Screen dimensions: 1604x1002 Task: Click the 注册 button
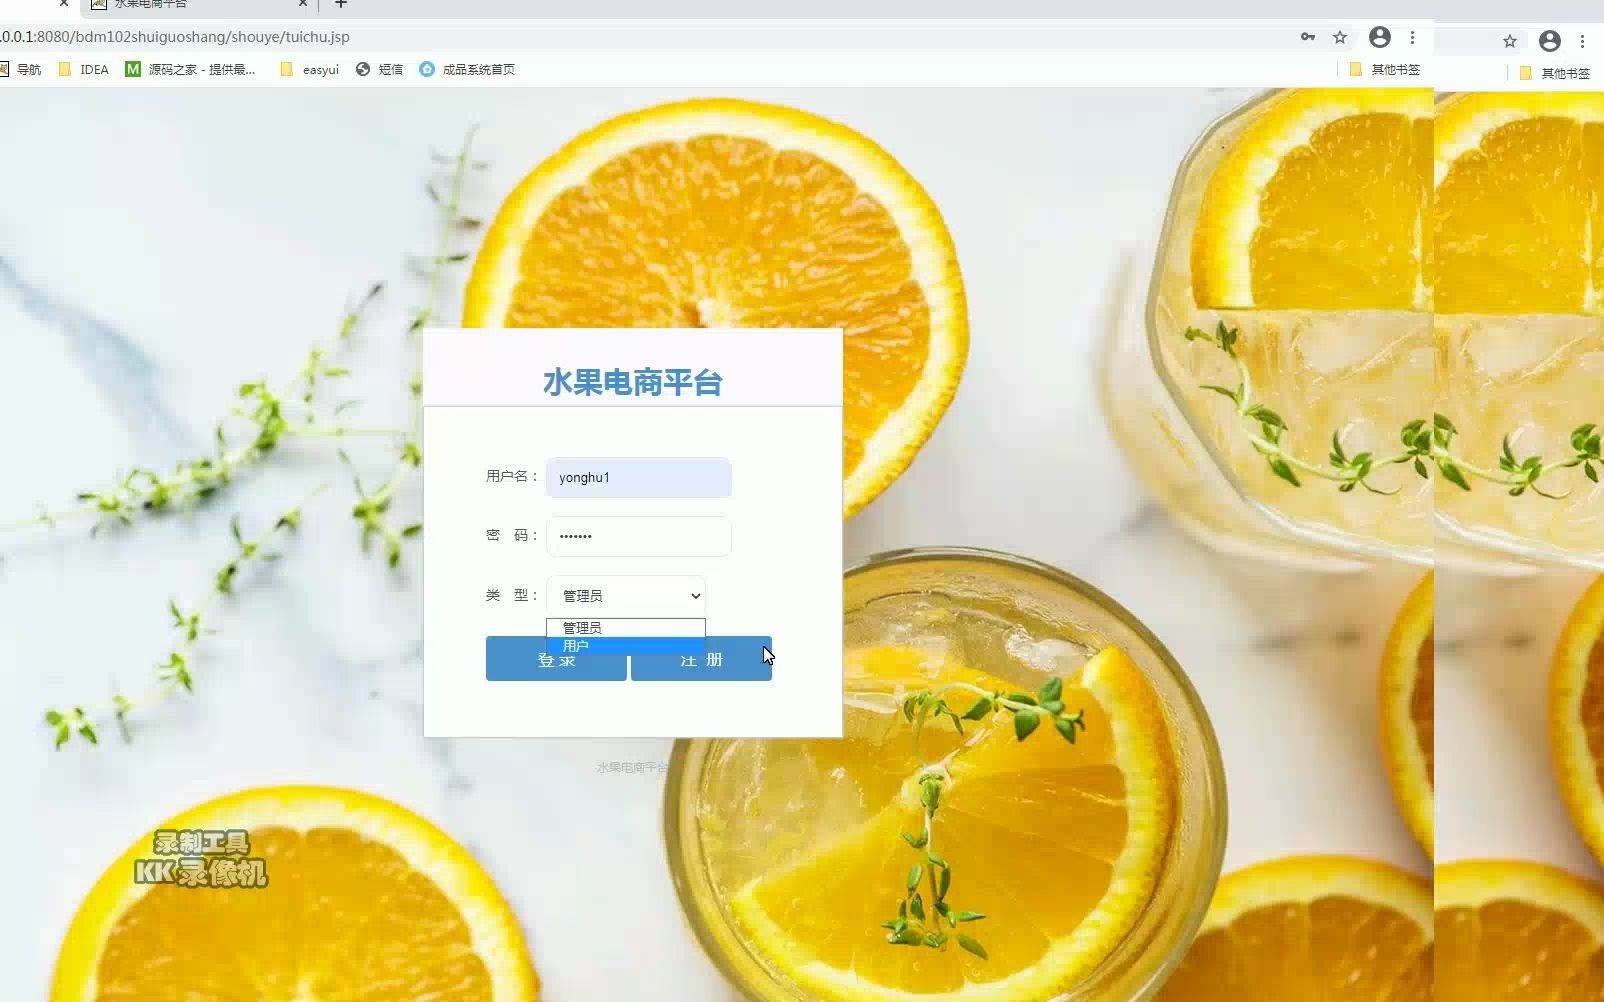701,659
